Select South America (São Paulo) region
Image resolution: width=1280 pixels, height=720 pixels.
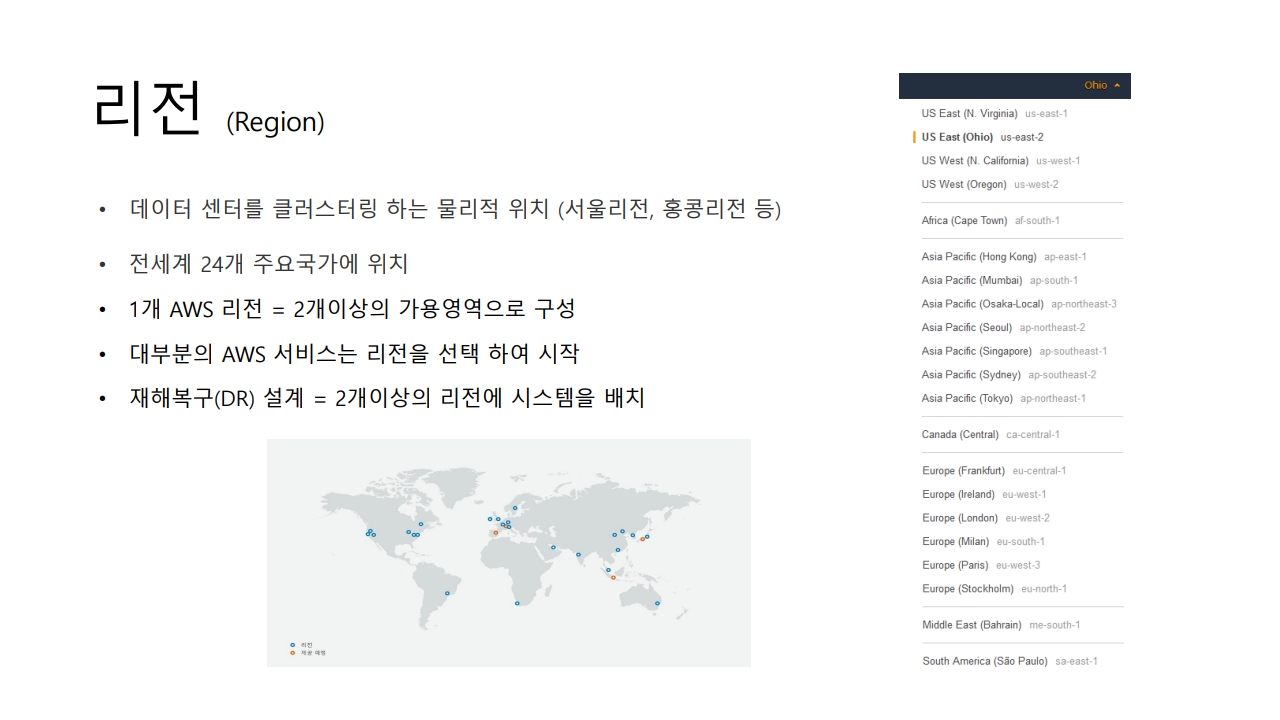(x=1010, y=661)
